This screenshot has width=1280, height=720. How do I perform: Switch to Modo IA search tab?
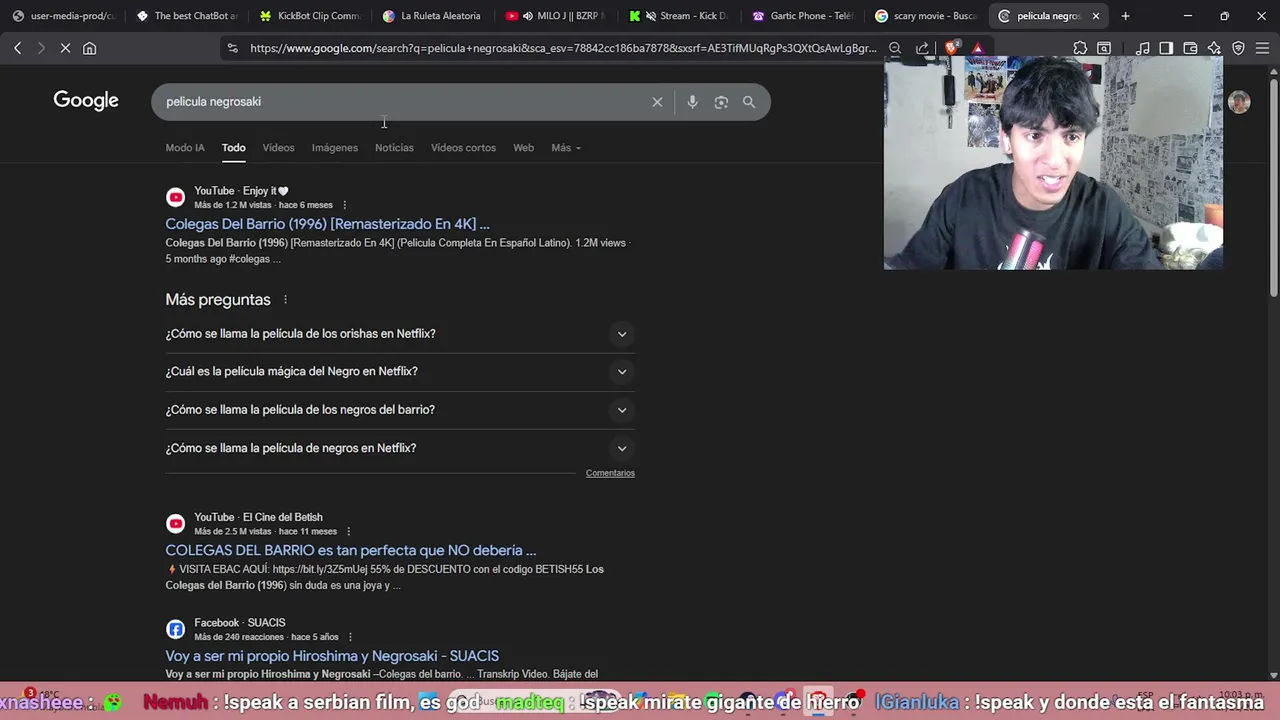[185, 148]
